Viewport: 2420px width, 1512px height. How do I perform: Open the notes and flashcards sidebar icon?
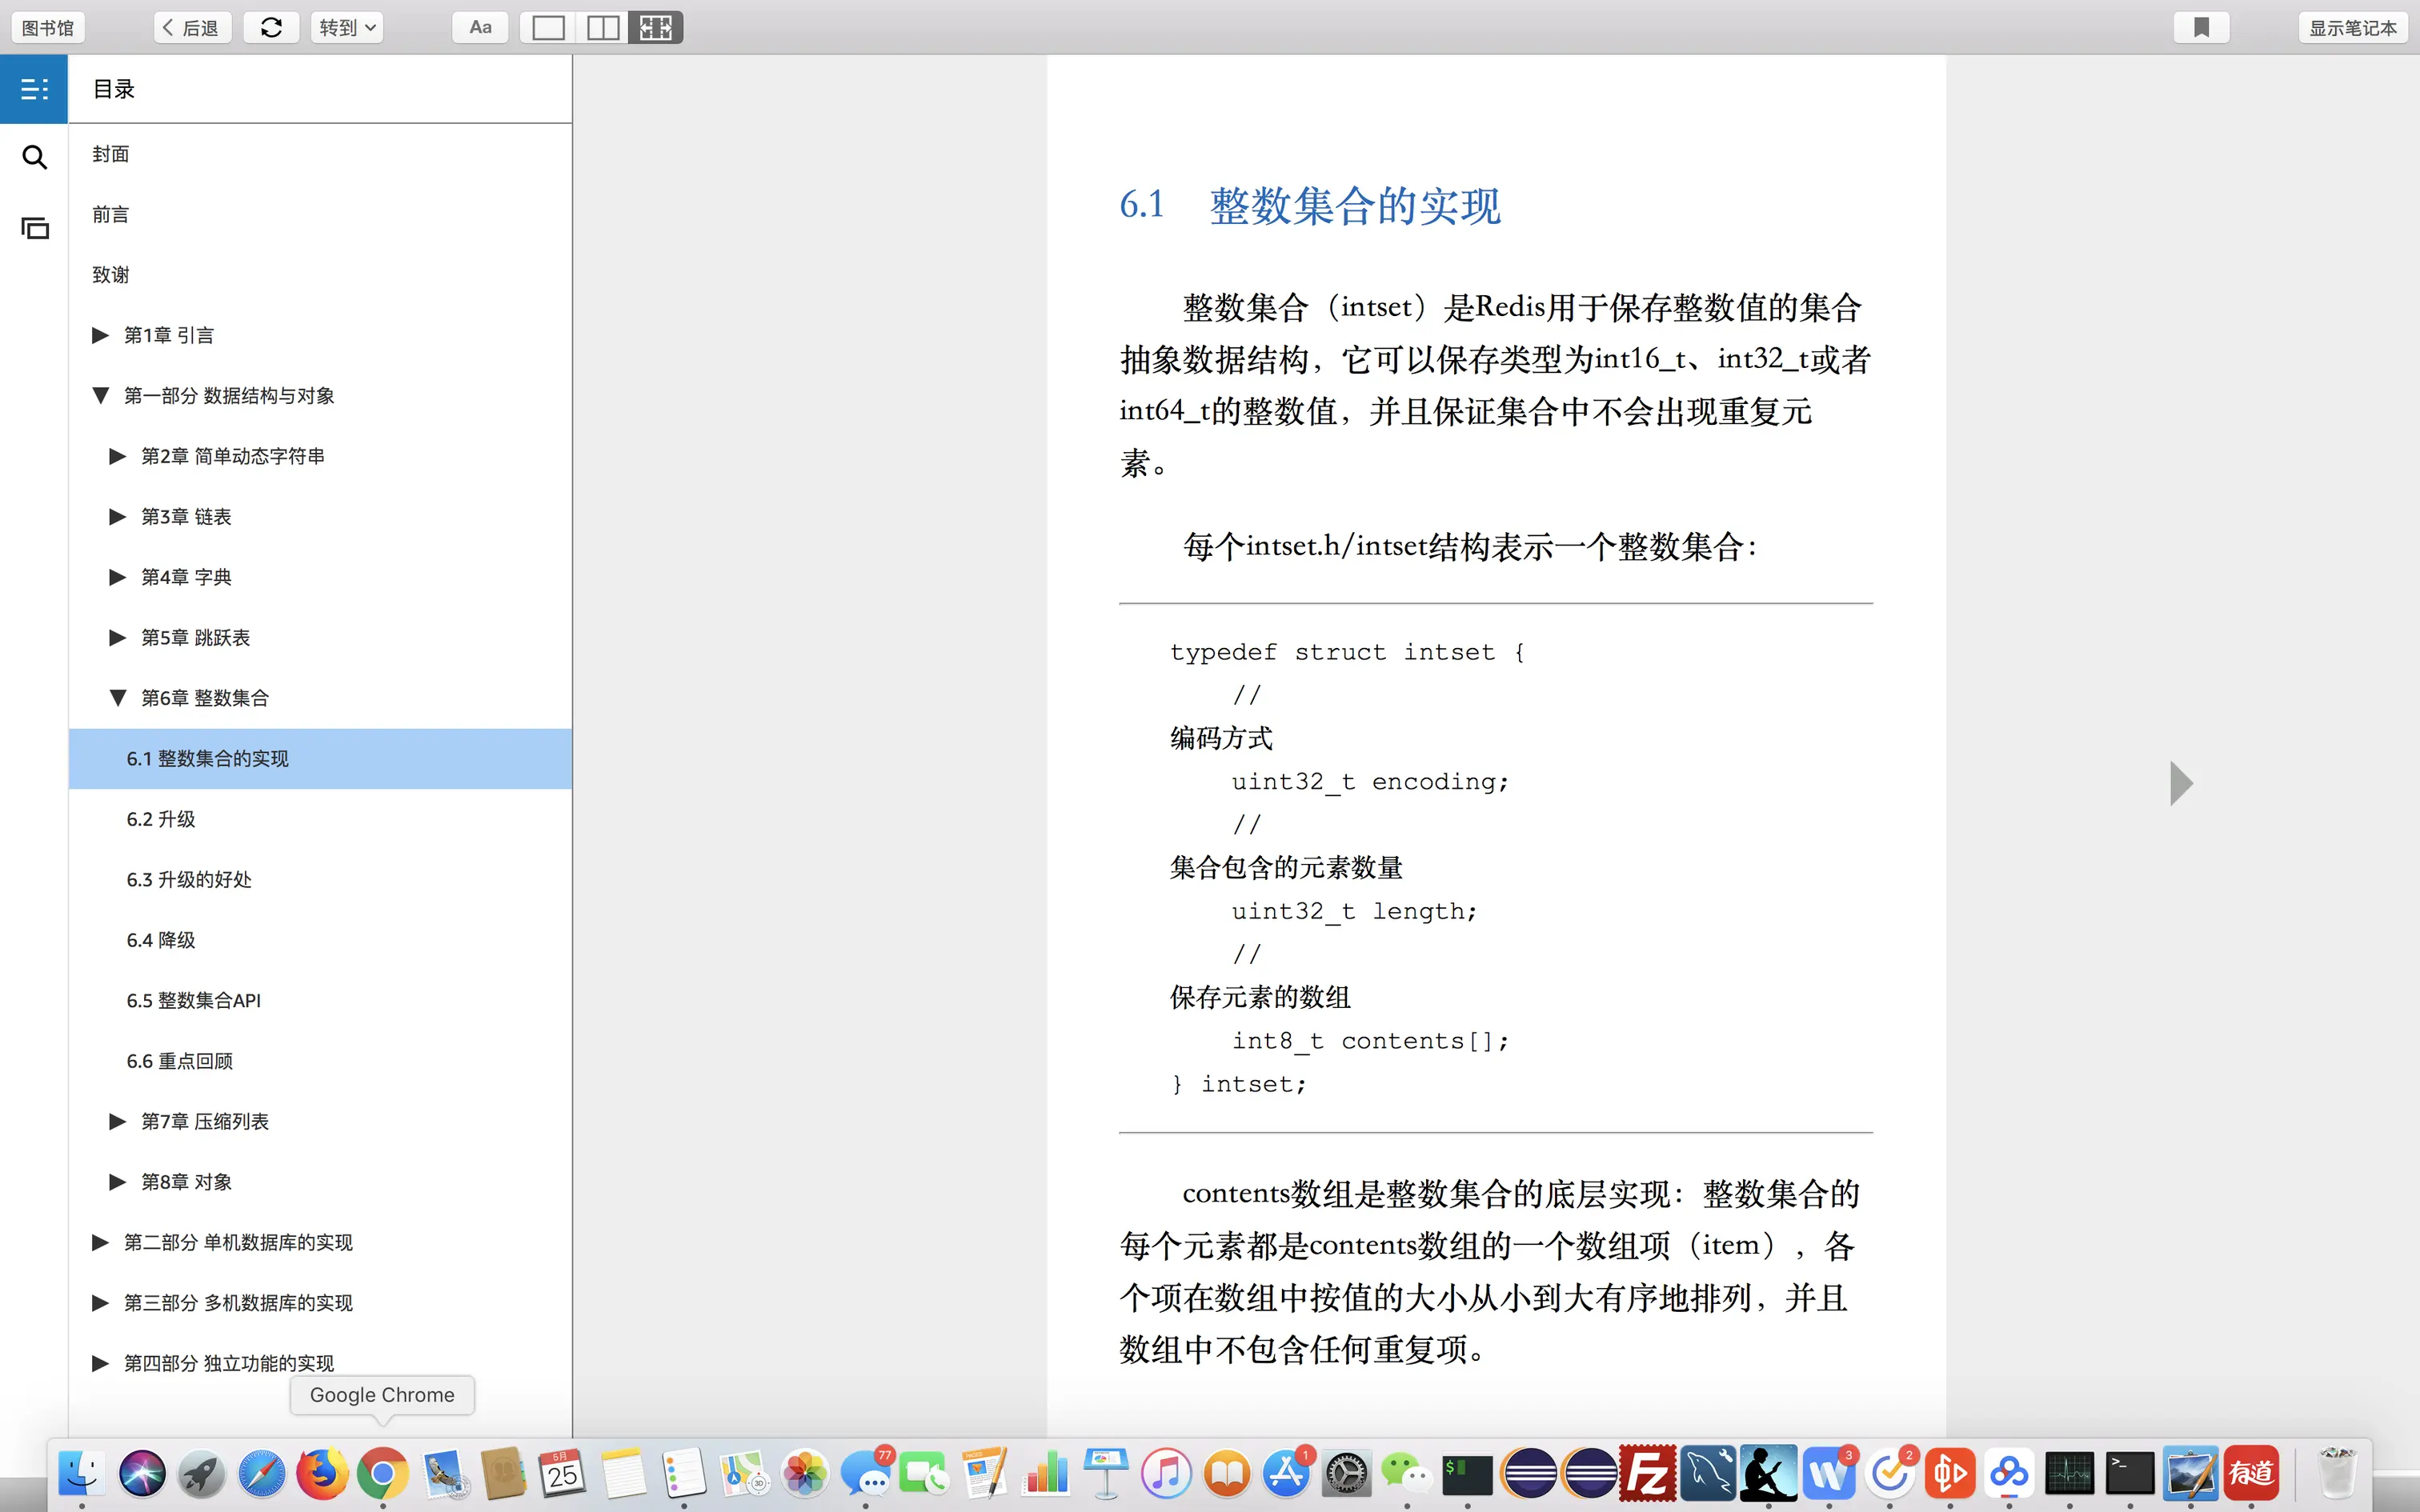coord(34,228)
